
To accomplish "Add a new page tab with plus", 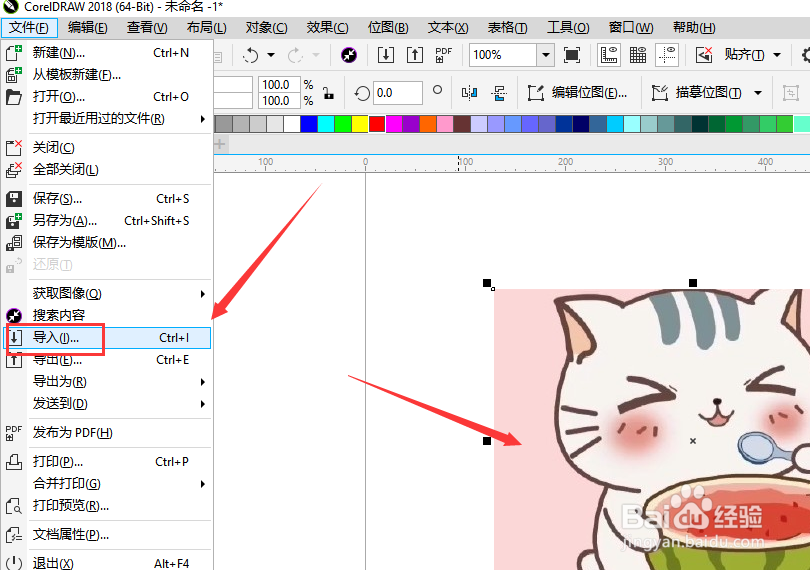I will (x=220, y=144).
